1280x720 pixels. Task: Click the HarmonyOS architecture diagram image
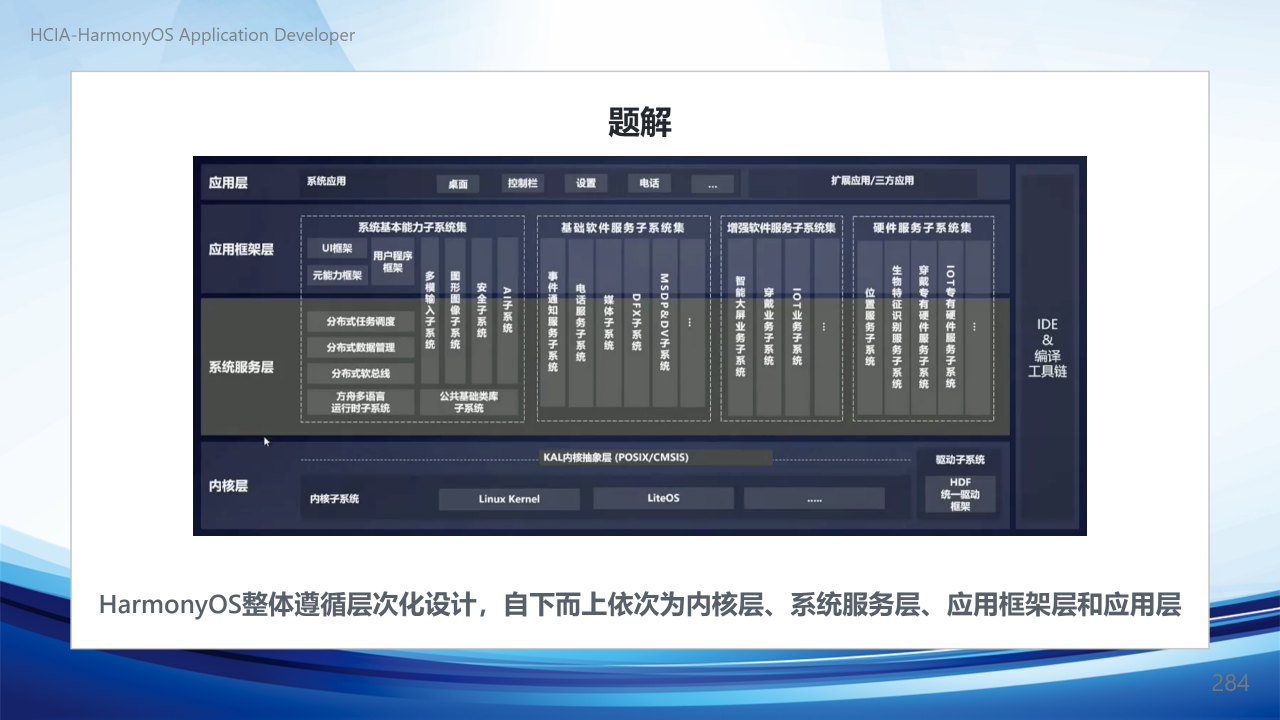pyautogui.click(x=640, y=346)
